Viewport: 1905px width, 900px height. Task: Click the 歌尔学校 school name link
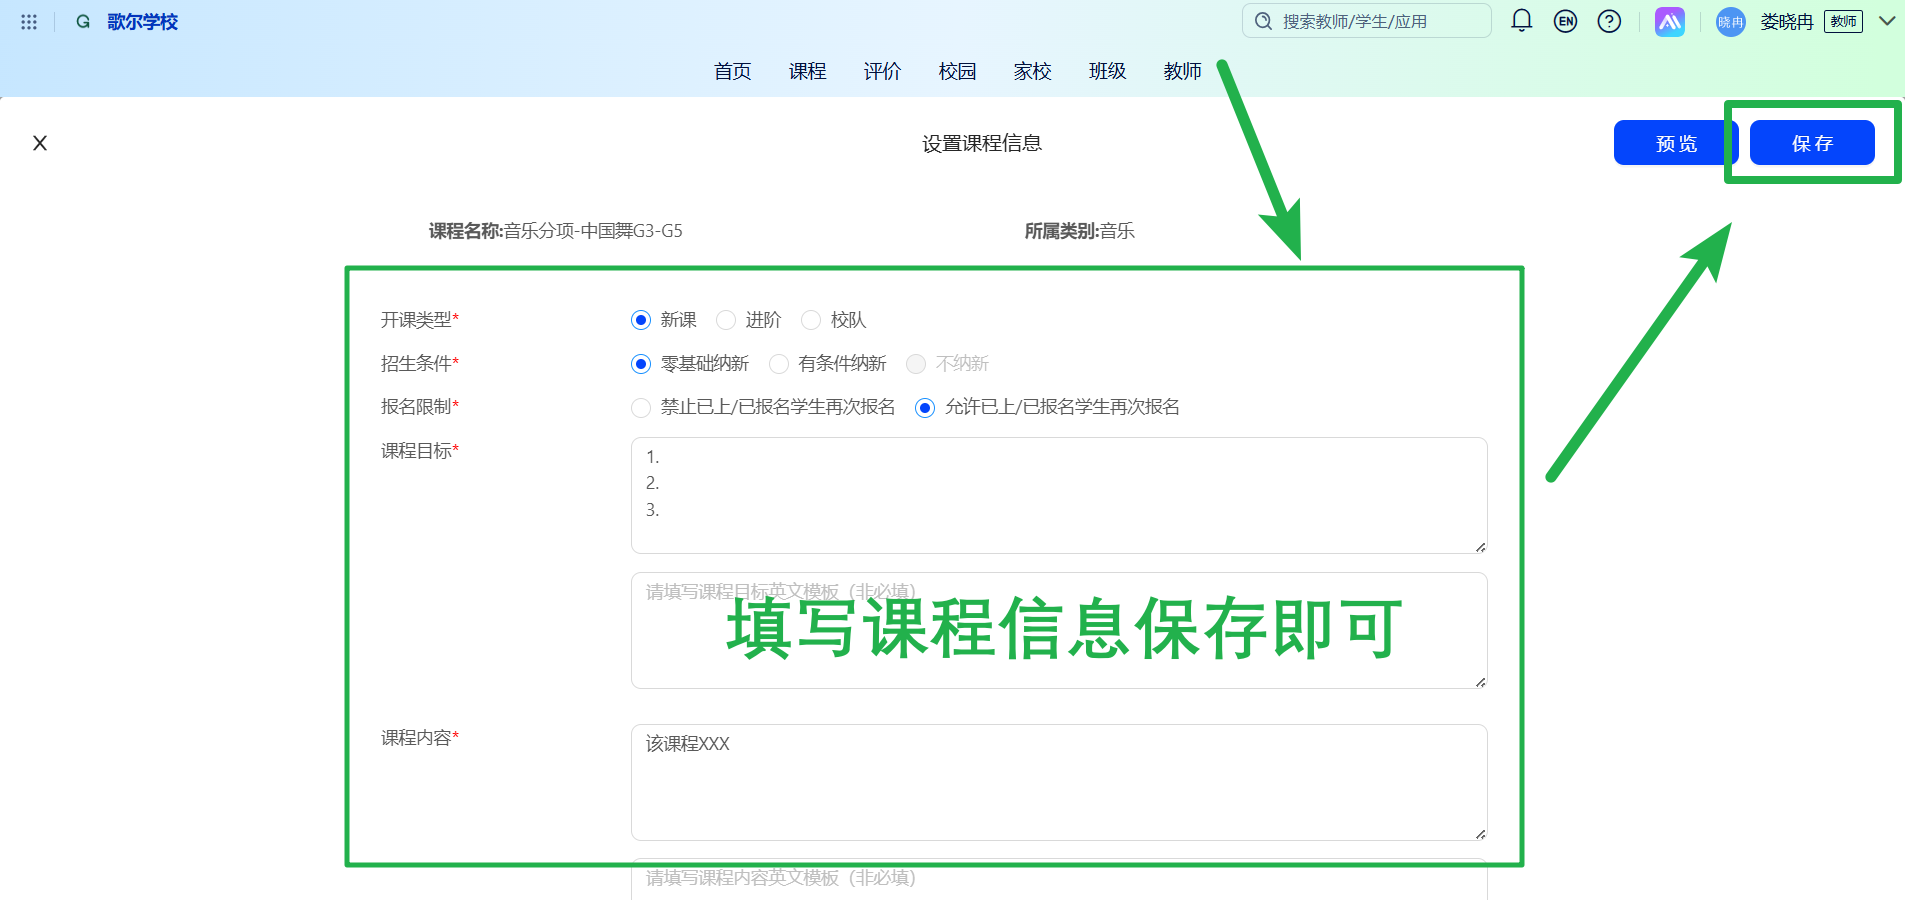(x=142, y=22)
